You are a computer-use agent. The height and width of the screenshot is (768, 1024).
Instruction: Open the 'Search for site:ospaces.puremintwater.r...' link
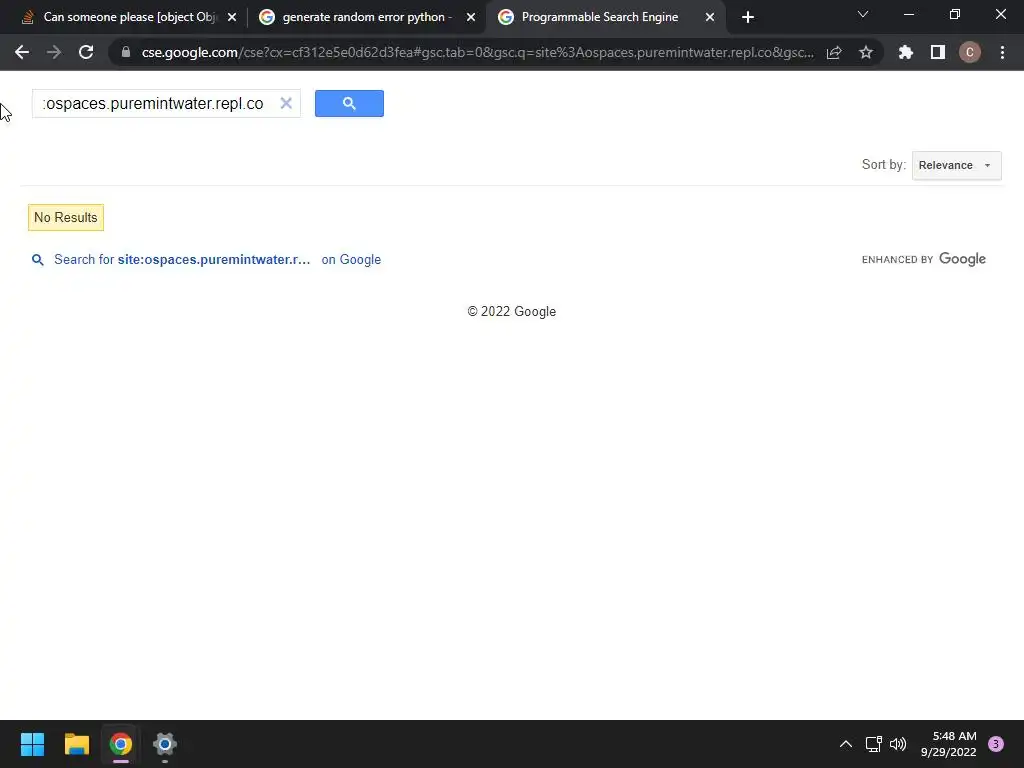[182, 259]
